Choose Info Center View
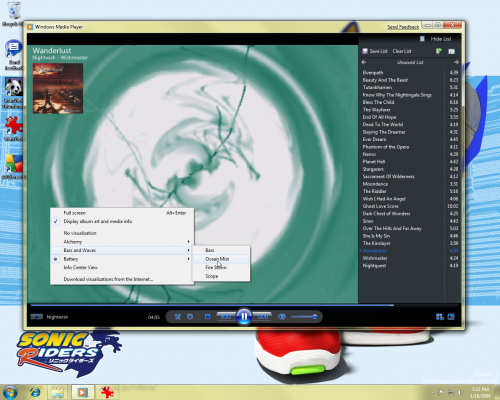Viewport: 500px width, 400px height. [x=122, y=267]
